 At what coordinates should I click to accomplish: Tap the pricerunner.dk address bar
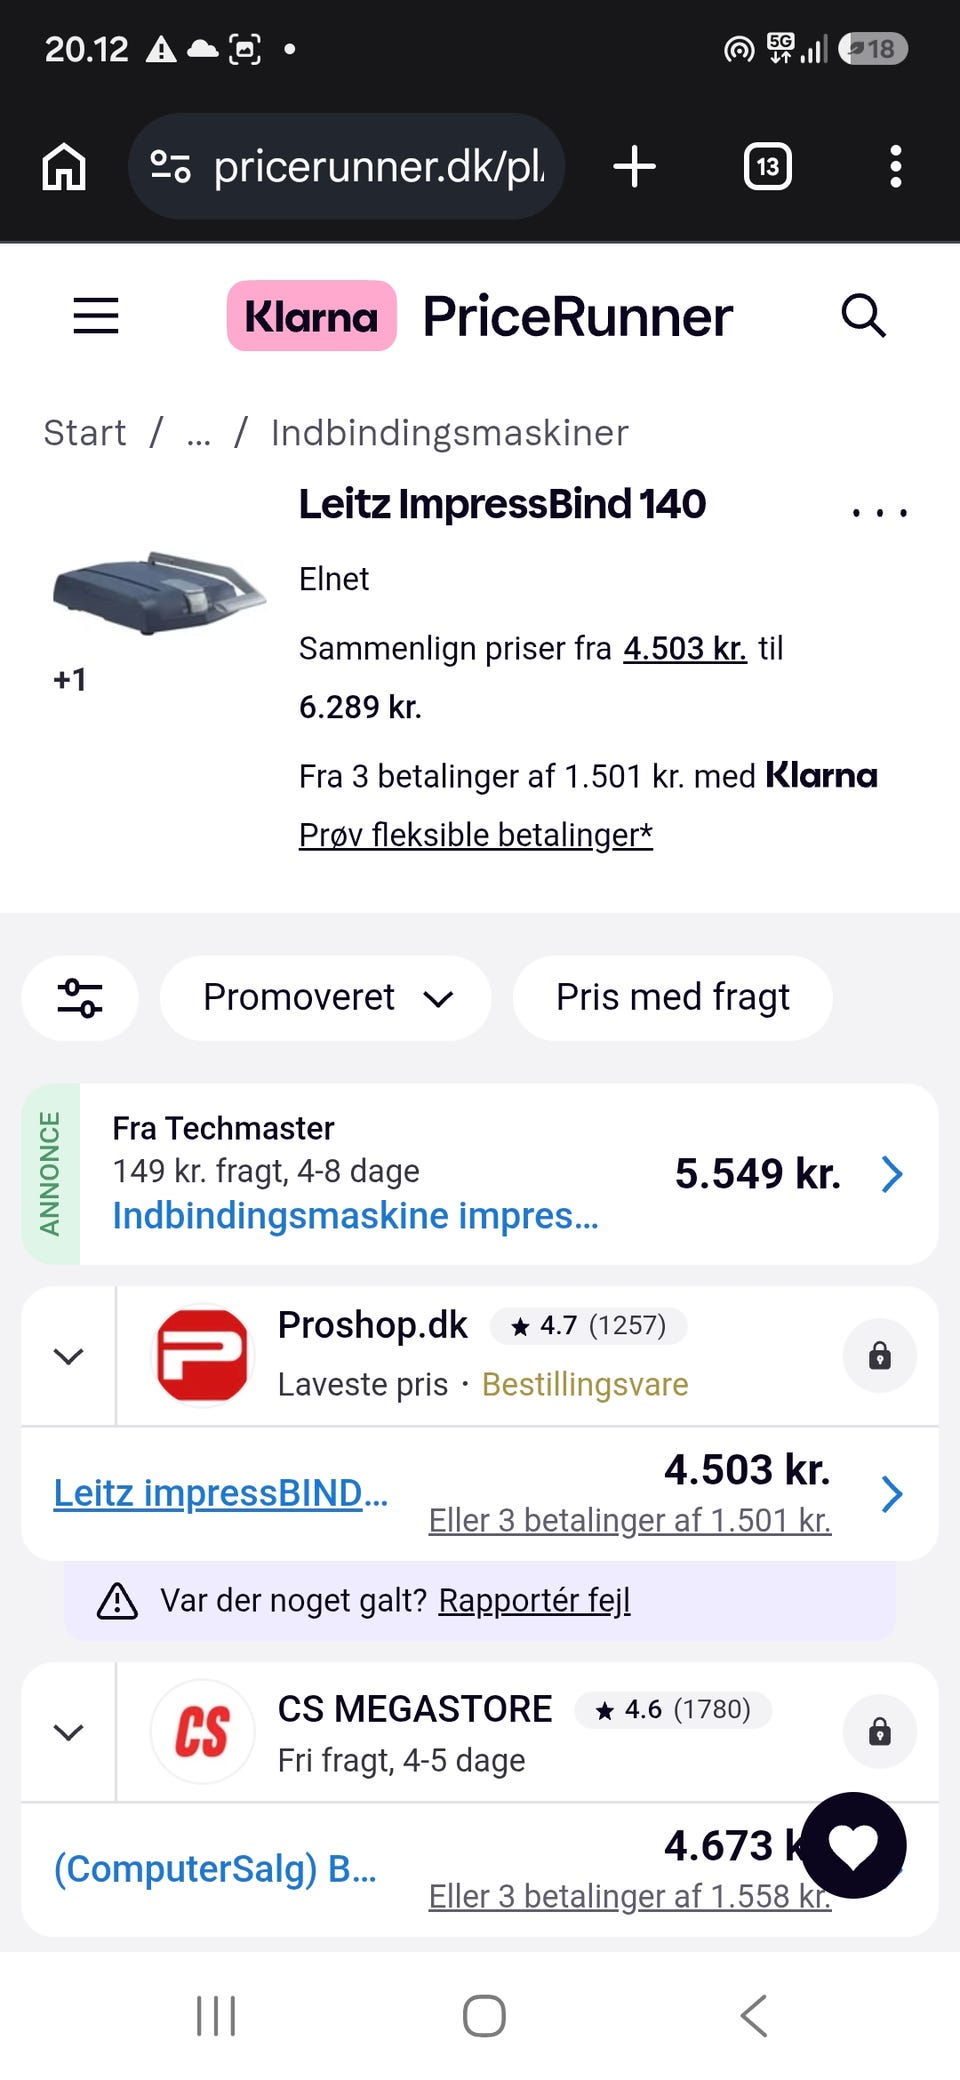point(347,166)
